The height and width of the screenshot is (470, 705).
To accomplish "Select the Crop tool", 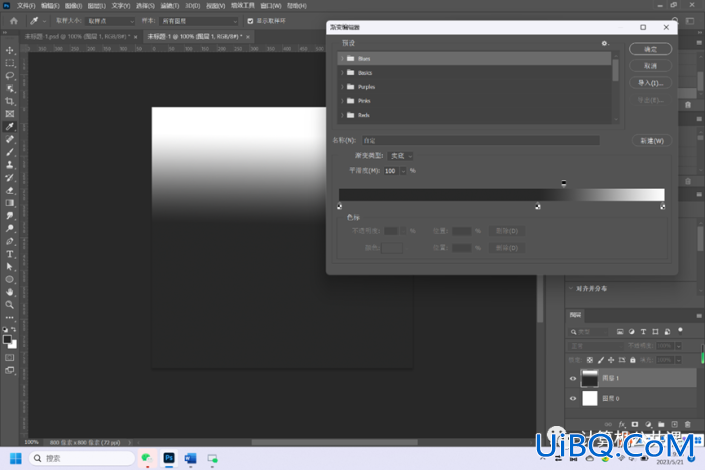I will (x=9, y=101).
